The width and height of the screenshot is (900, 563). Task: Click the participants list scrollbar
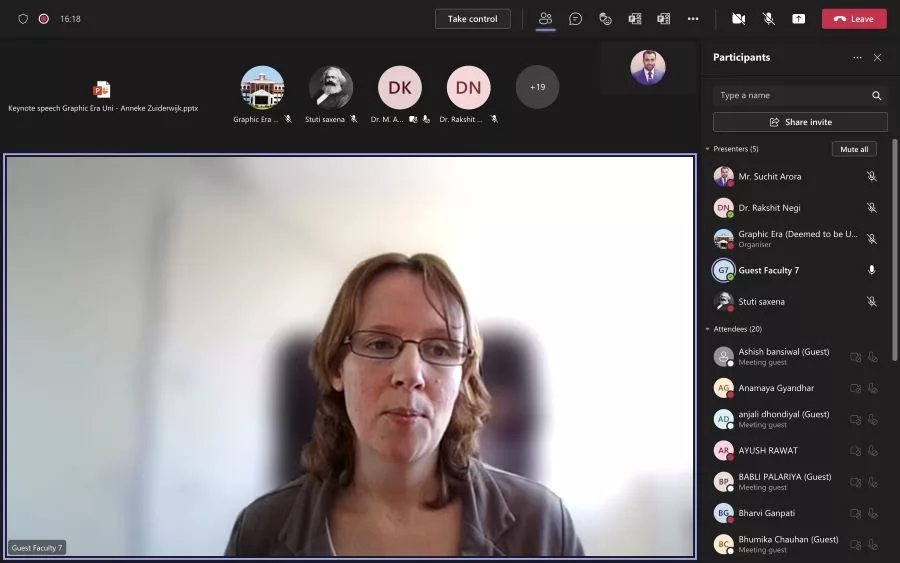pyautogui.click(x=894, y=250)
